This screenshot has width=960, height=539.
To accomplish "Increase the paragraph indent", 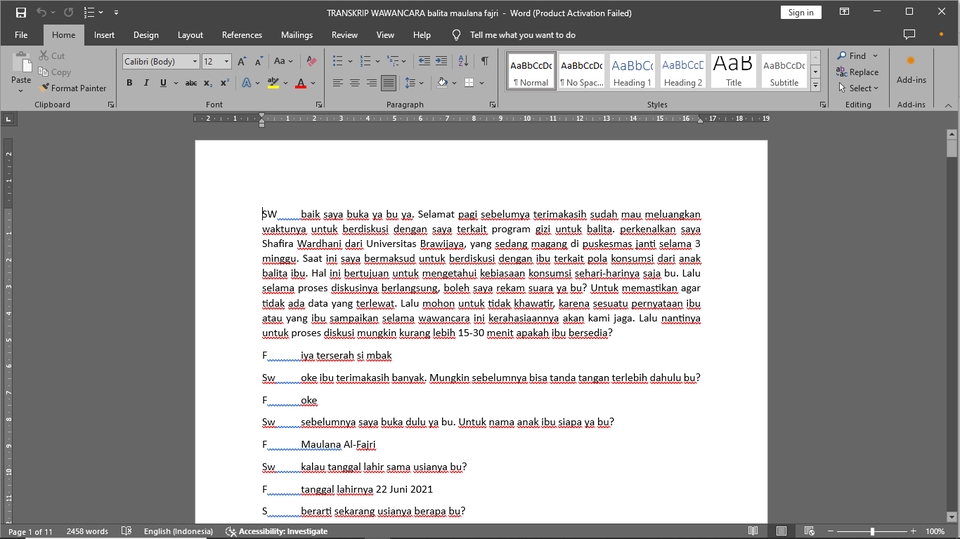I will [x=442, y=61].
